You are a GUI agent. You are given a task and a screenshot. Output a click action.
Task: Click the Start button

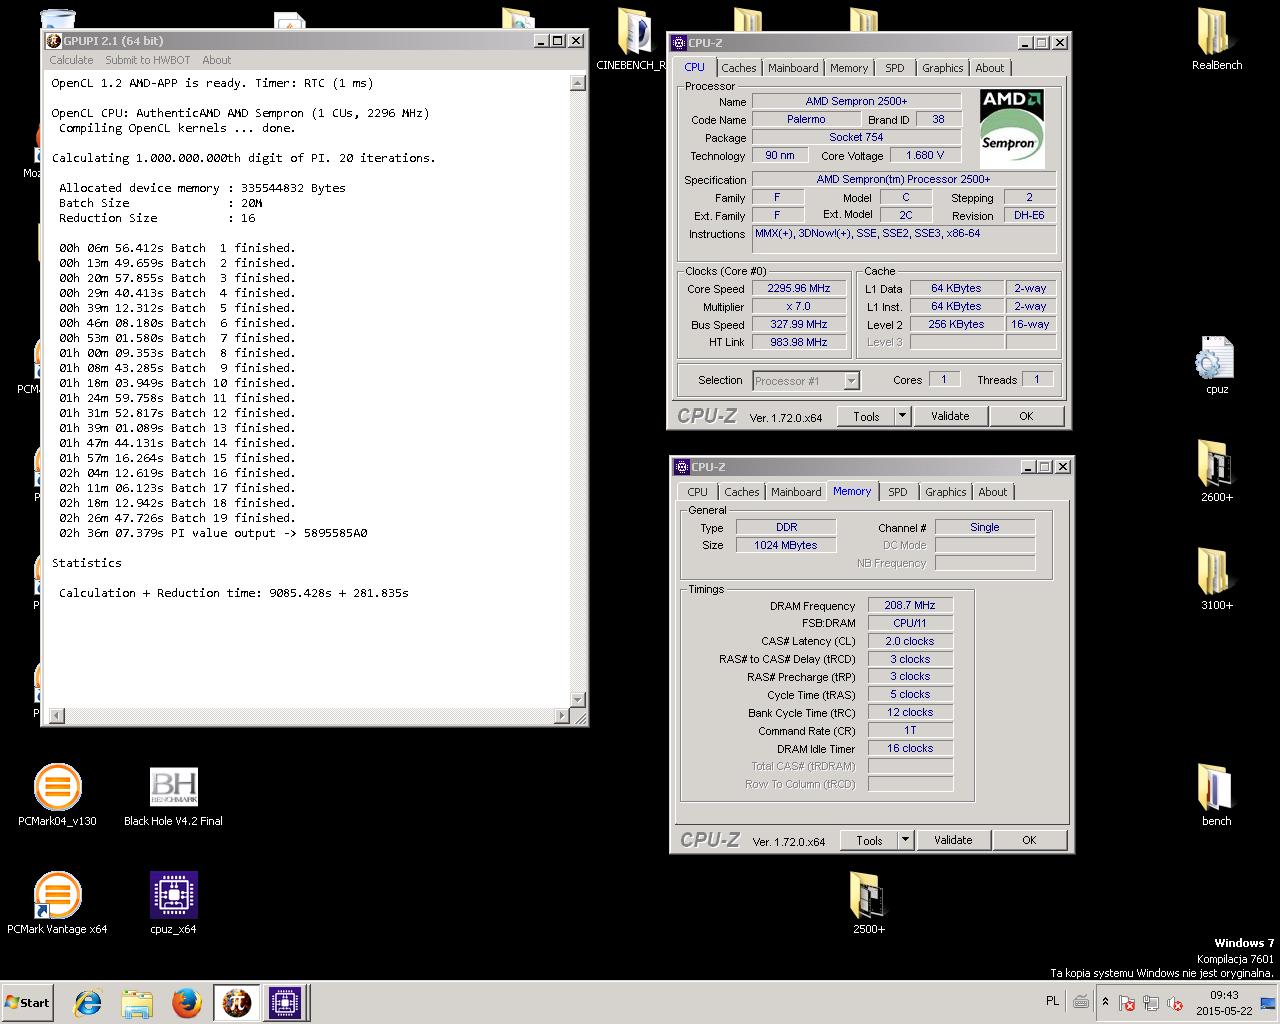tap(27, 1003)
